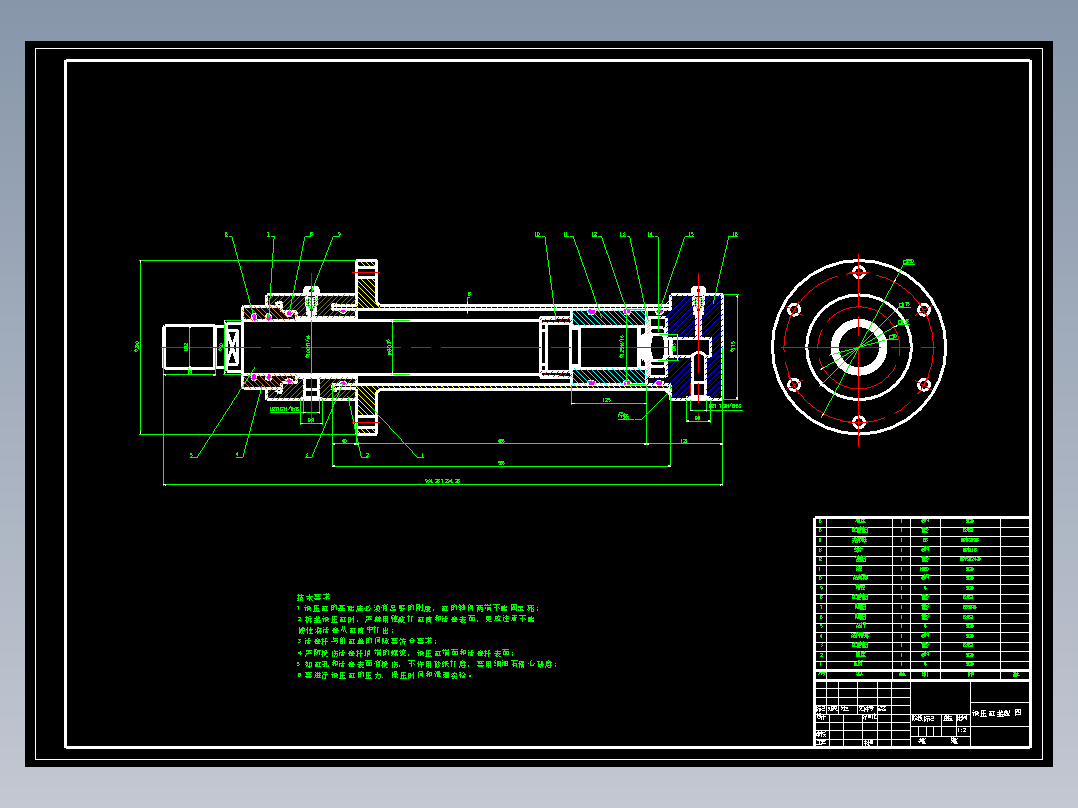
Task: Click the yellow hatched mounting flange top
Action: tap(366, 283)
